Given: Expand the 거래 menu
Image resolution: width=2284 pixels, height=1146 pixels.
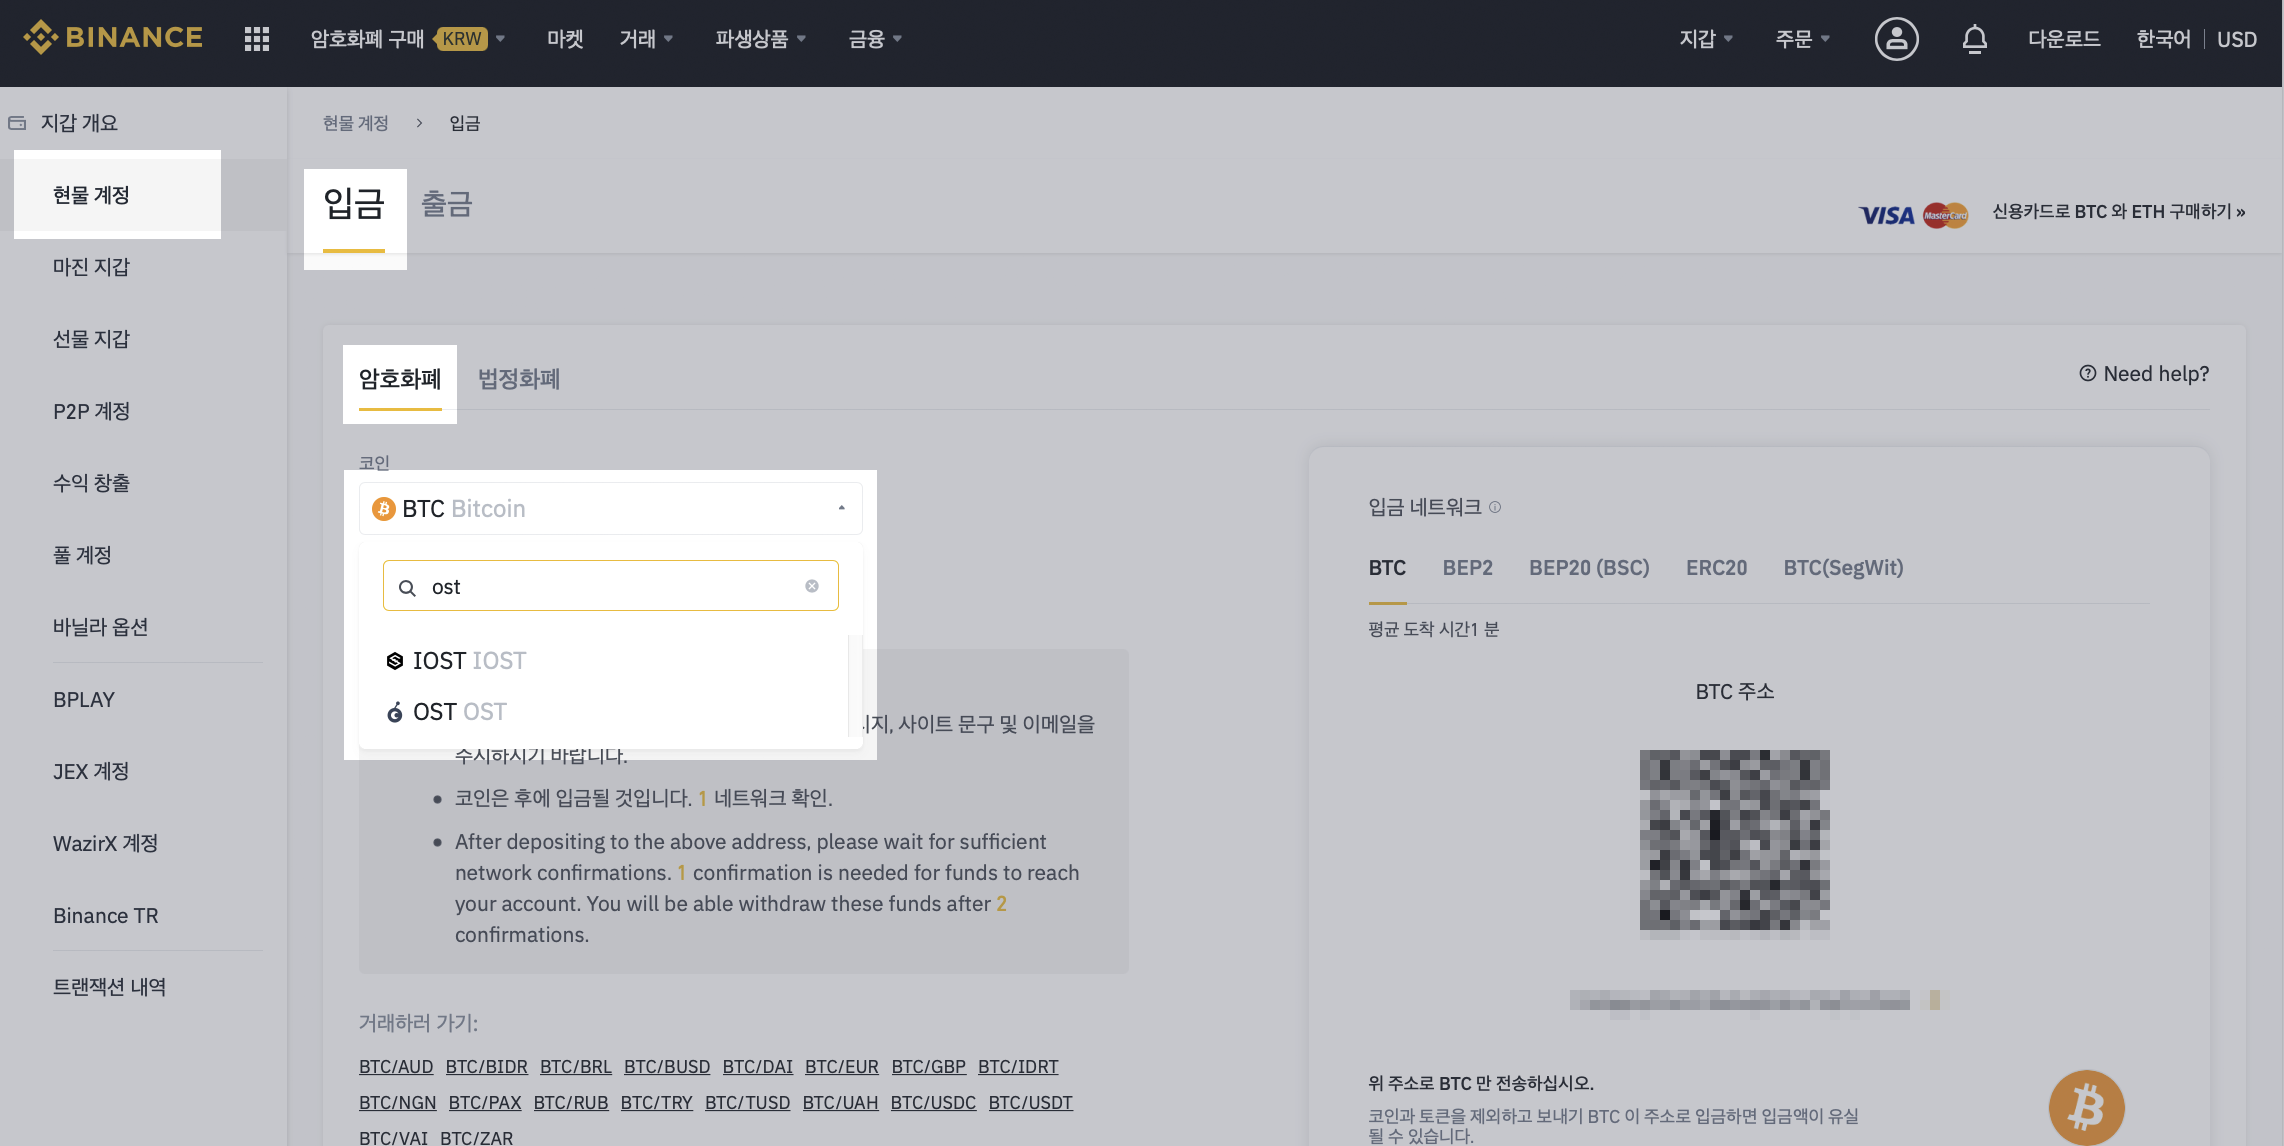Looking at the screenshot, I should tap(646, 39).
